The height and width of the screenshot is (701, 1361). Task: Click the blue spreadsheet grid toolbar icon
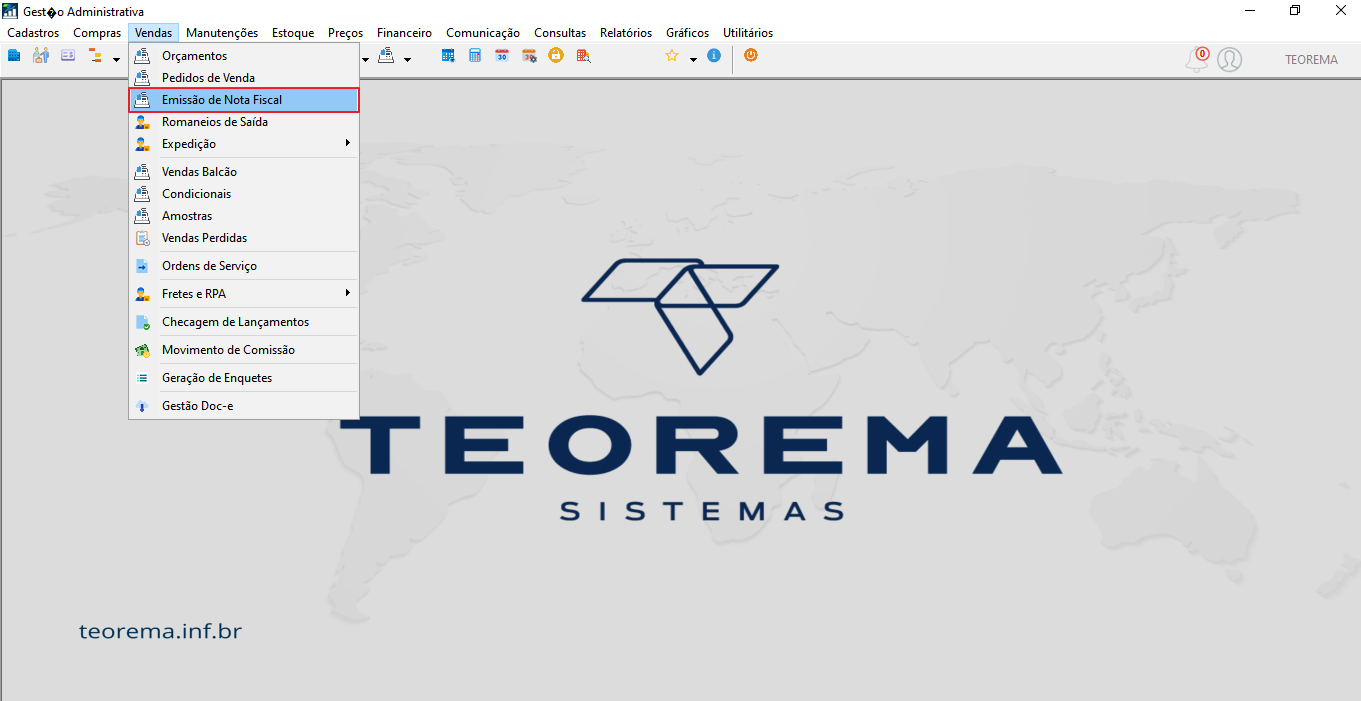[x=448, y=56]
